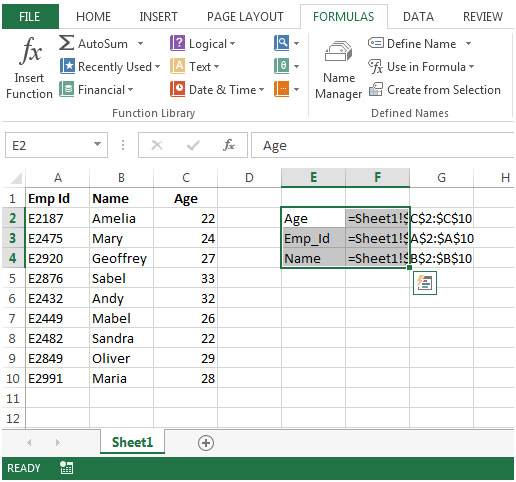Click the formula bar fx button
The width and height of the screenshot is (516, 482).
229,145
